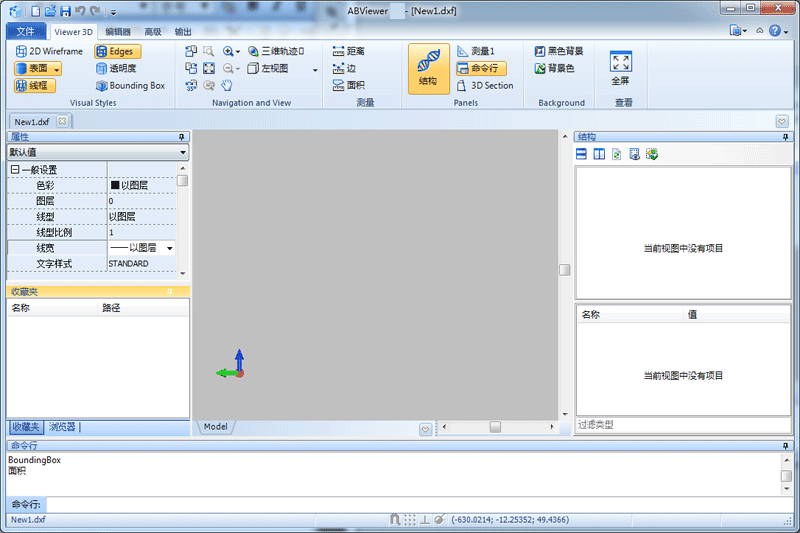Viewport: 800px width, 533px height.
Task: Click the zoom window magnifier icon
Action: pyautogui.click(x=209, y=51)
